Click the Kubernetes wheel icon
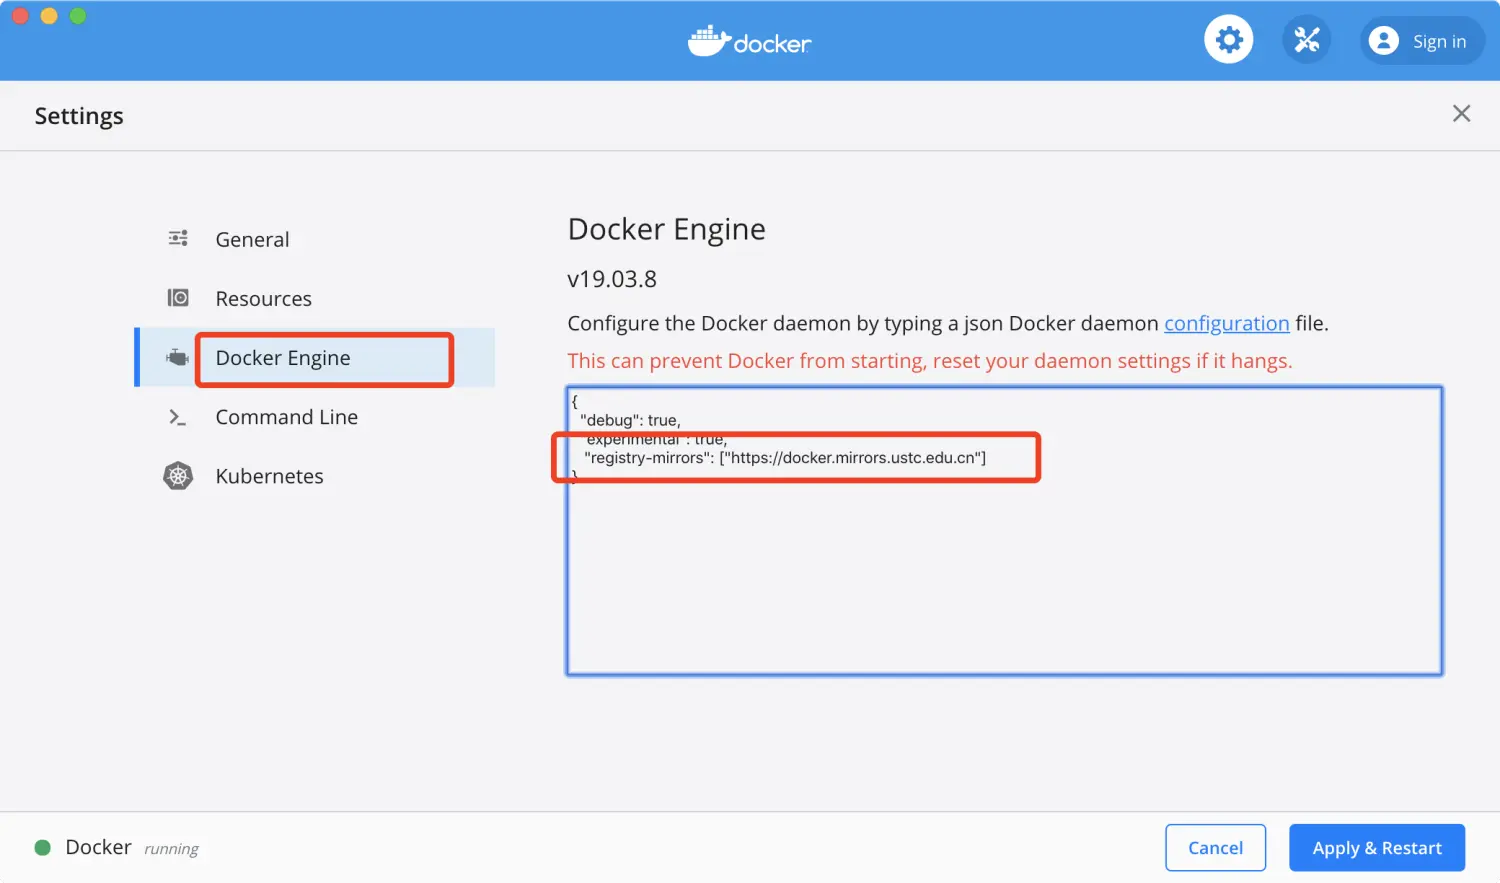 (x=178, y=476)
